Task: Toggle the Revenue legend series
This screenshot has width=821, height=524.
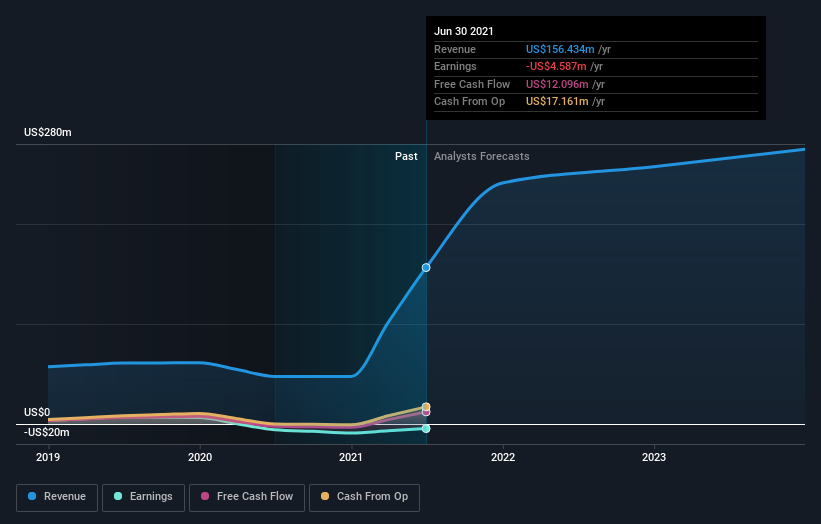Action: pos(57,497)
